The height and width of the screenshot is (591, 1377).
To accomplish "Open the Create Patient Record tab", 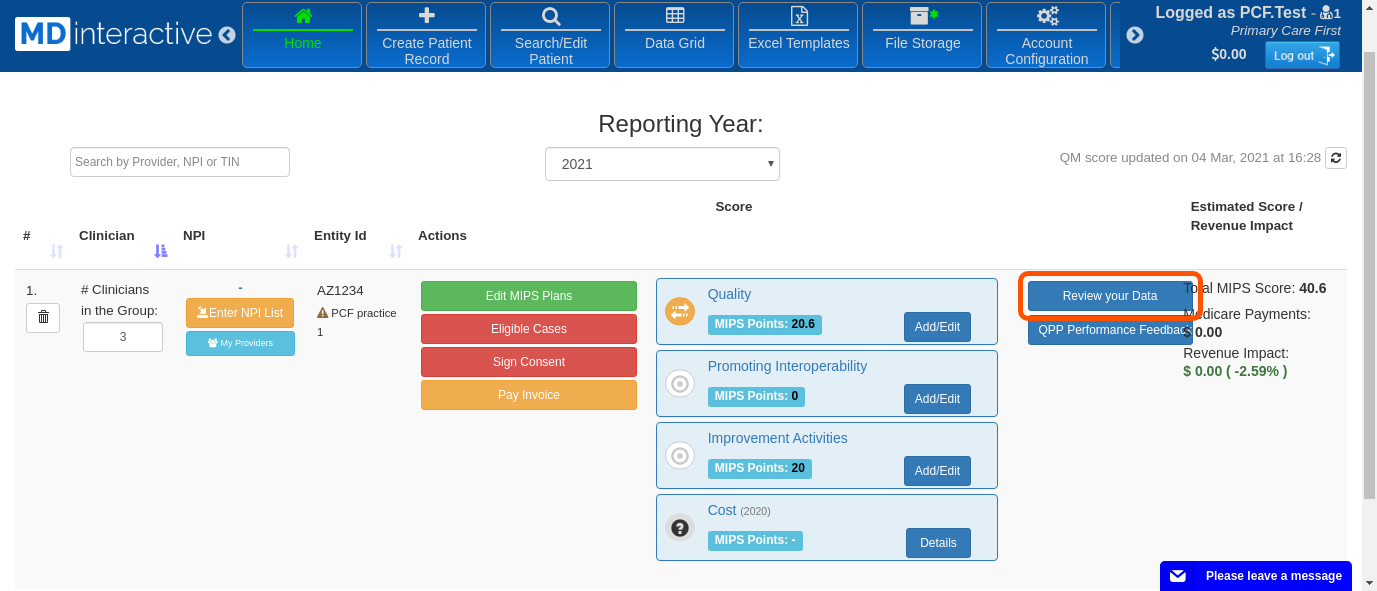I will [x=426, y=35].
